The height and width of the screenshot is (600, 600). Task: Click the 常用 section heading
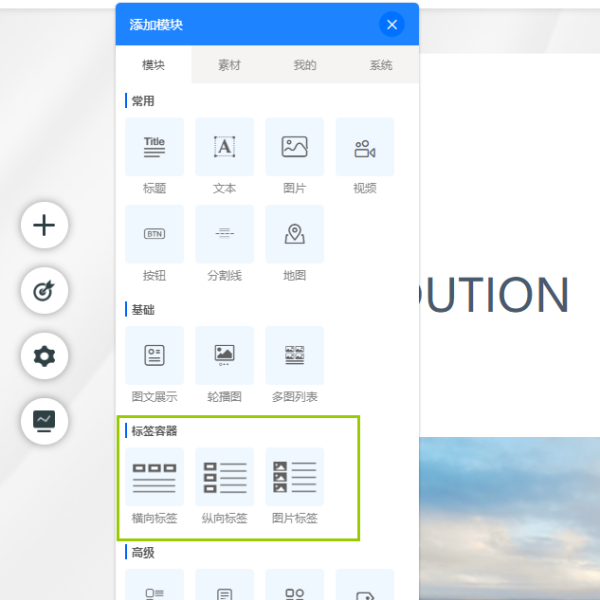click(x=143, y=101)
